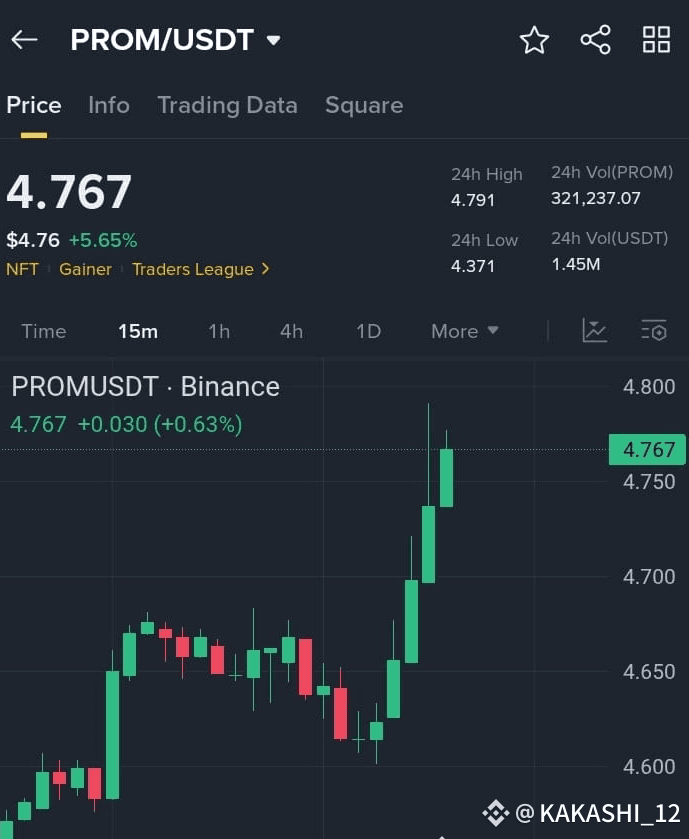Click the NFT tag link
The image size is (689, 839).
click(22, 269)
